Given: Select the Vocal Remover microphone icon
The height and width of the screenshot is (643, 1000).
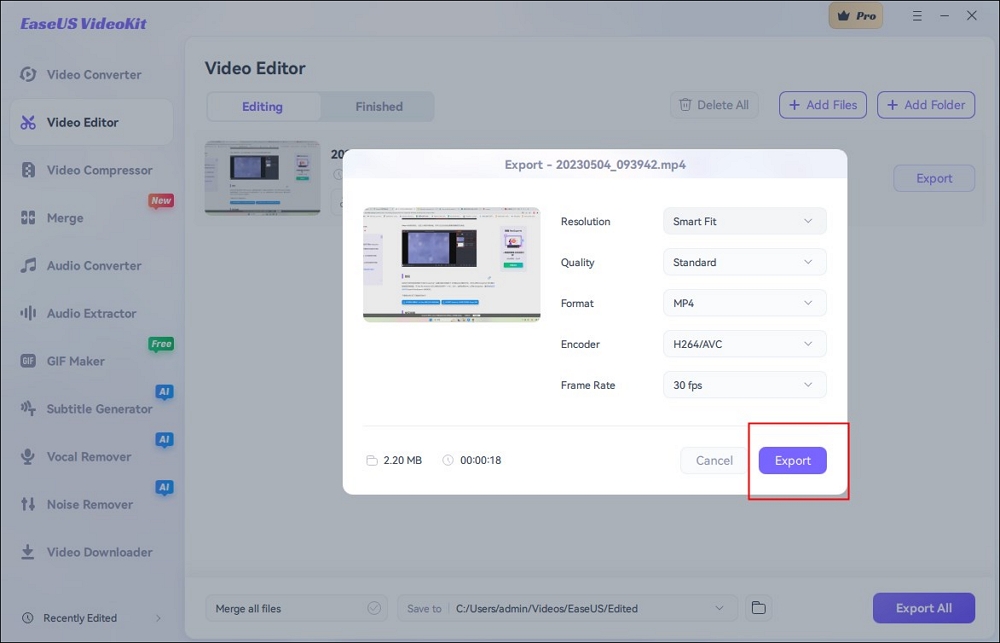Looking at the screenshot, I should (28, 457).
